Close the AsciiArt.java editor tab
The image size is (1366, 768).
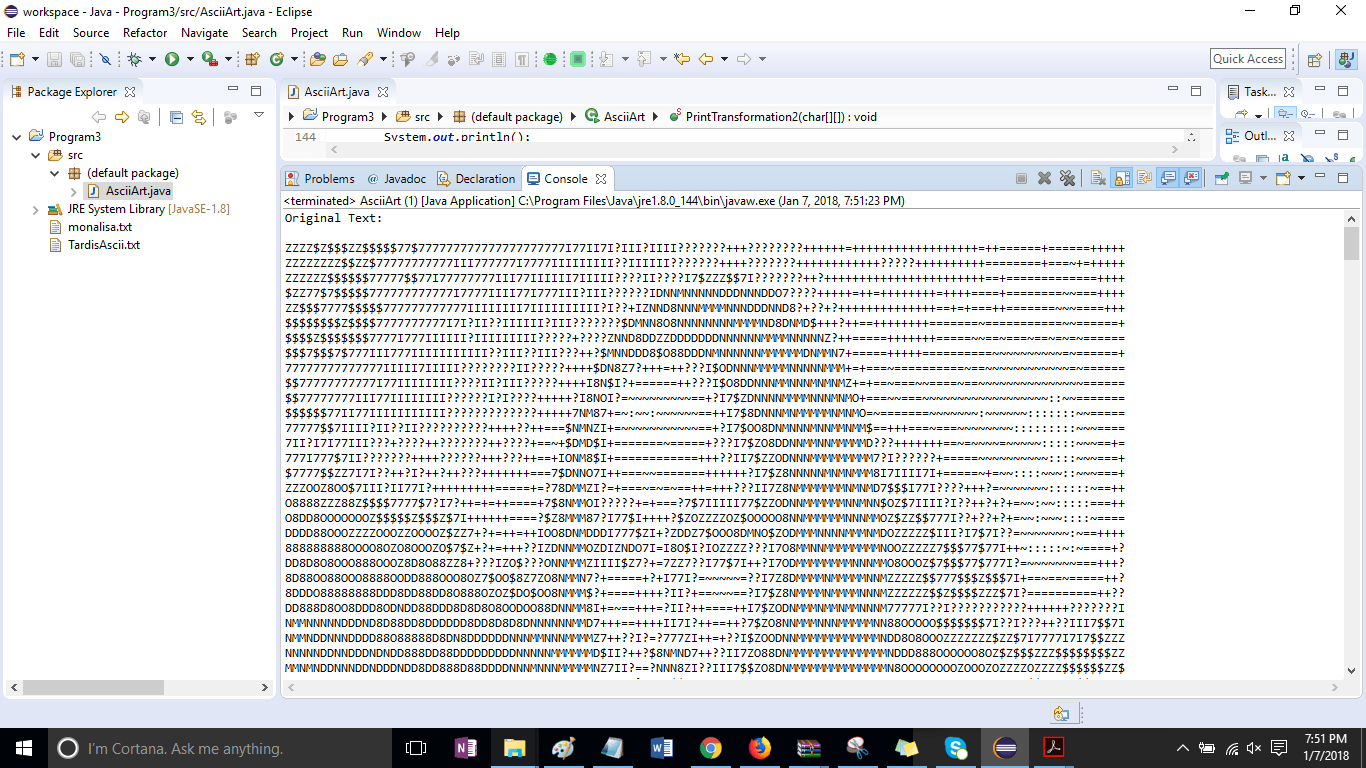(383, 92)
